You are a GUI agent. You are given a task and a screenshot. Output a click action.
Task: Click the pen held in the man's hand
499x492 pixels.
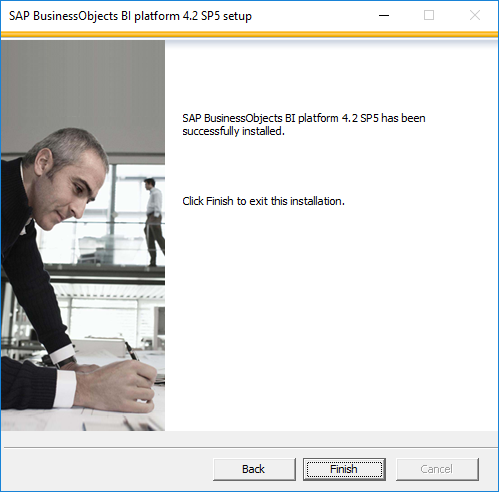132,351
